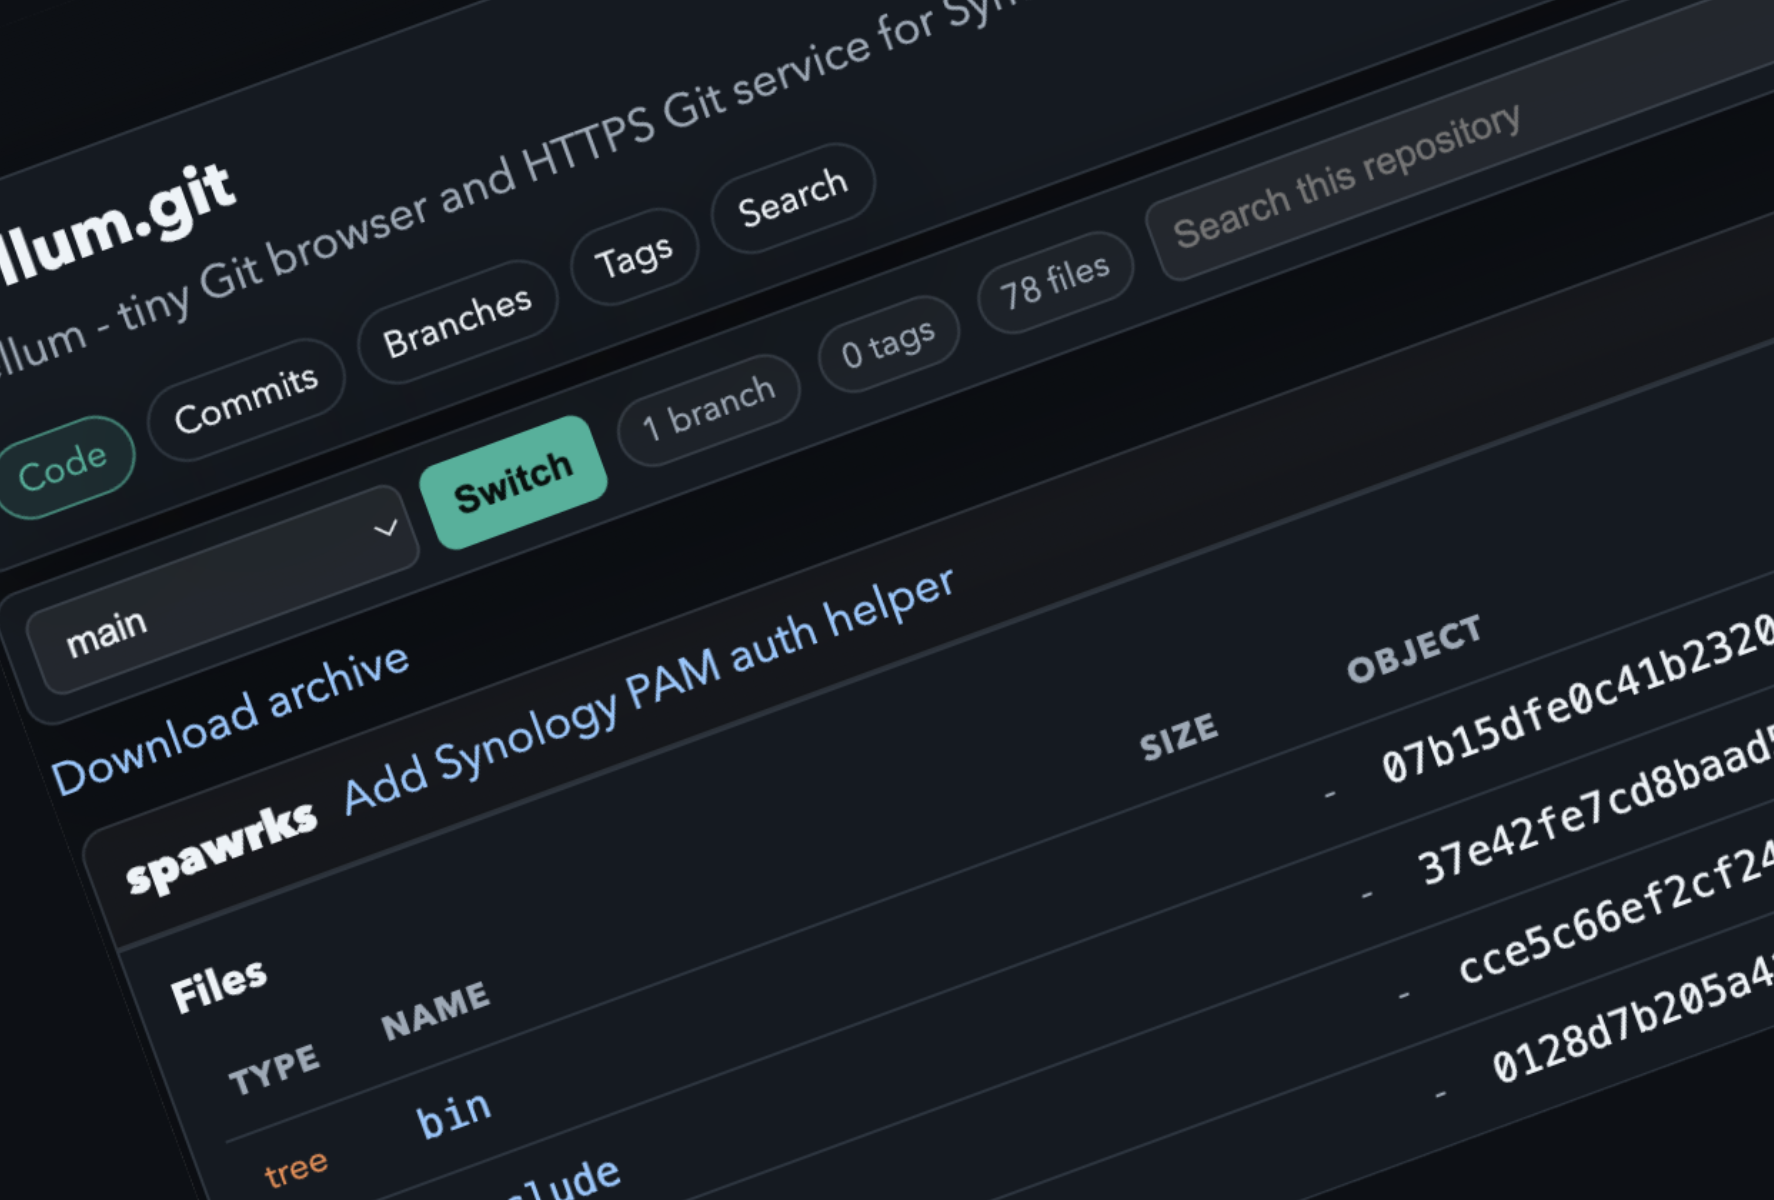
Task: Open the main branch dropdown
Action: point(223,590)
